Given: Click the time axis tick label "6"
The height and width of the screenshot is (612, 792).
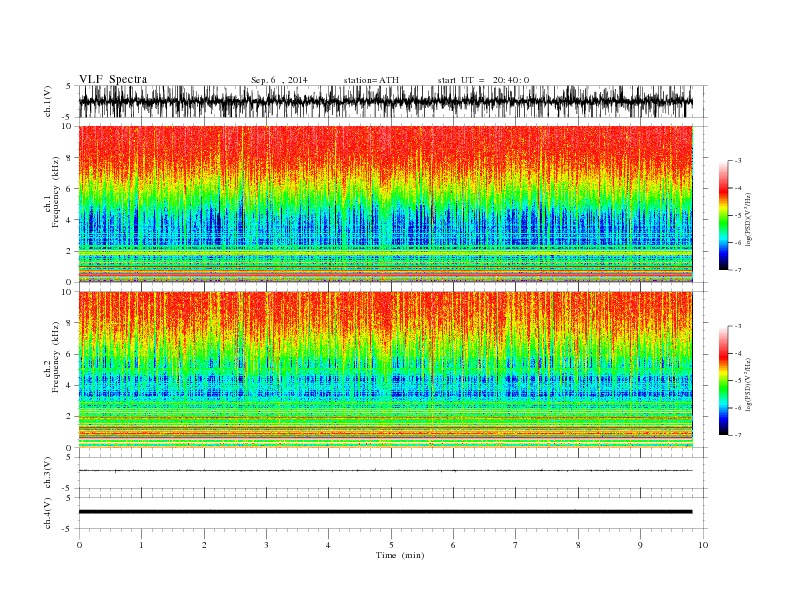Looking at the screenshot, I should coord(453,545).
